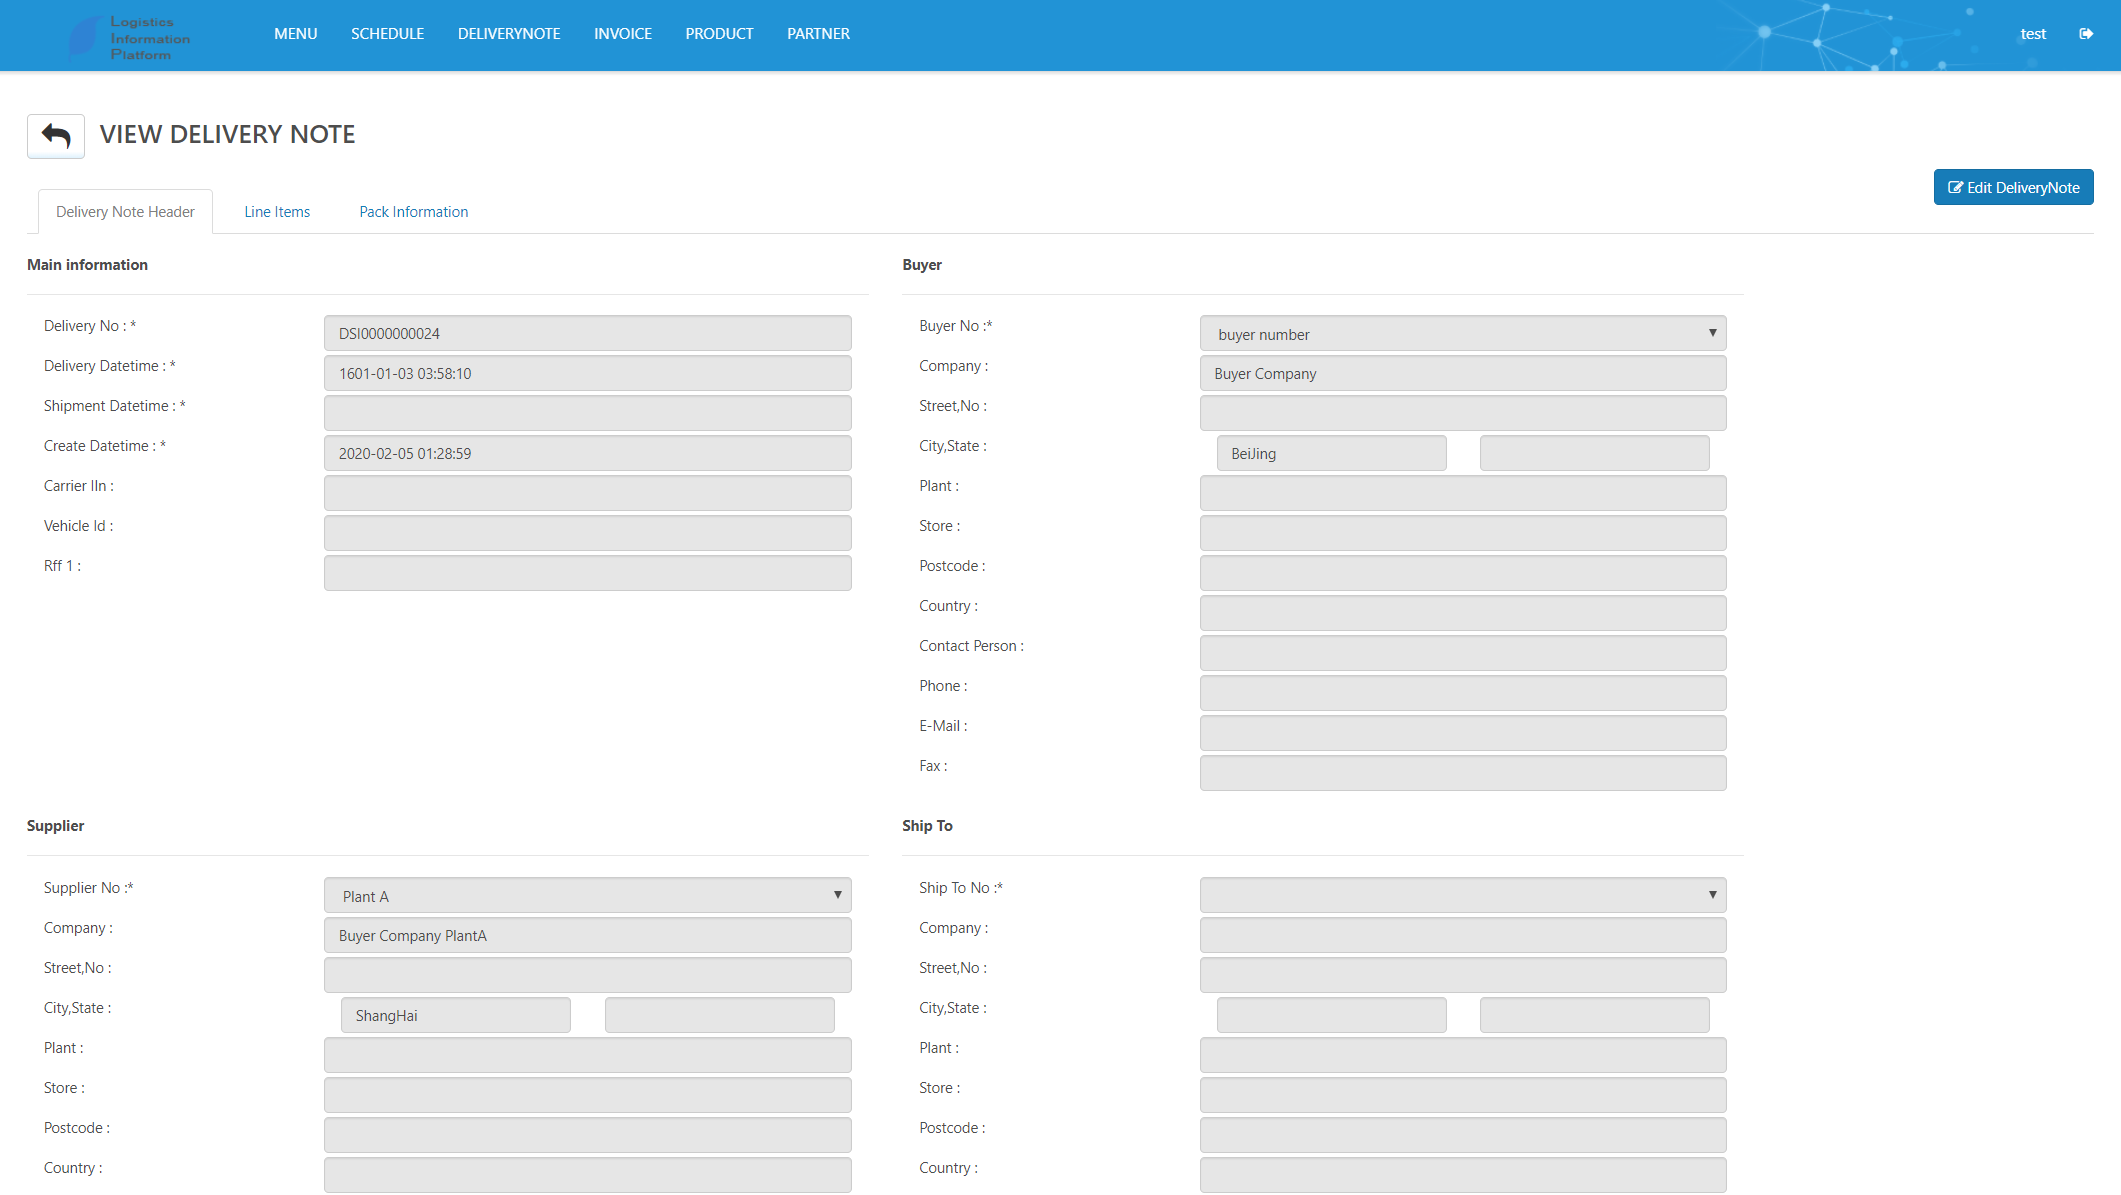Image resolution: width=2121 pixels, height=1195 pixels.
Task: Click the Buyer E-Mail field
Action: tap(1463, 734)
